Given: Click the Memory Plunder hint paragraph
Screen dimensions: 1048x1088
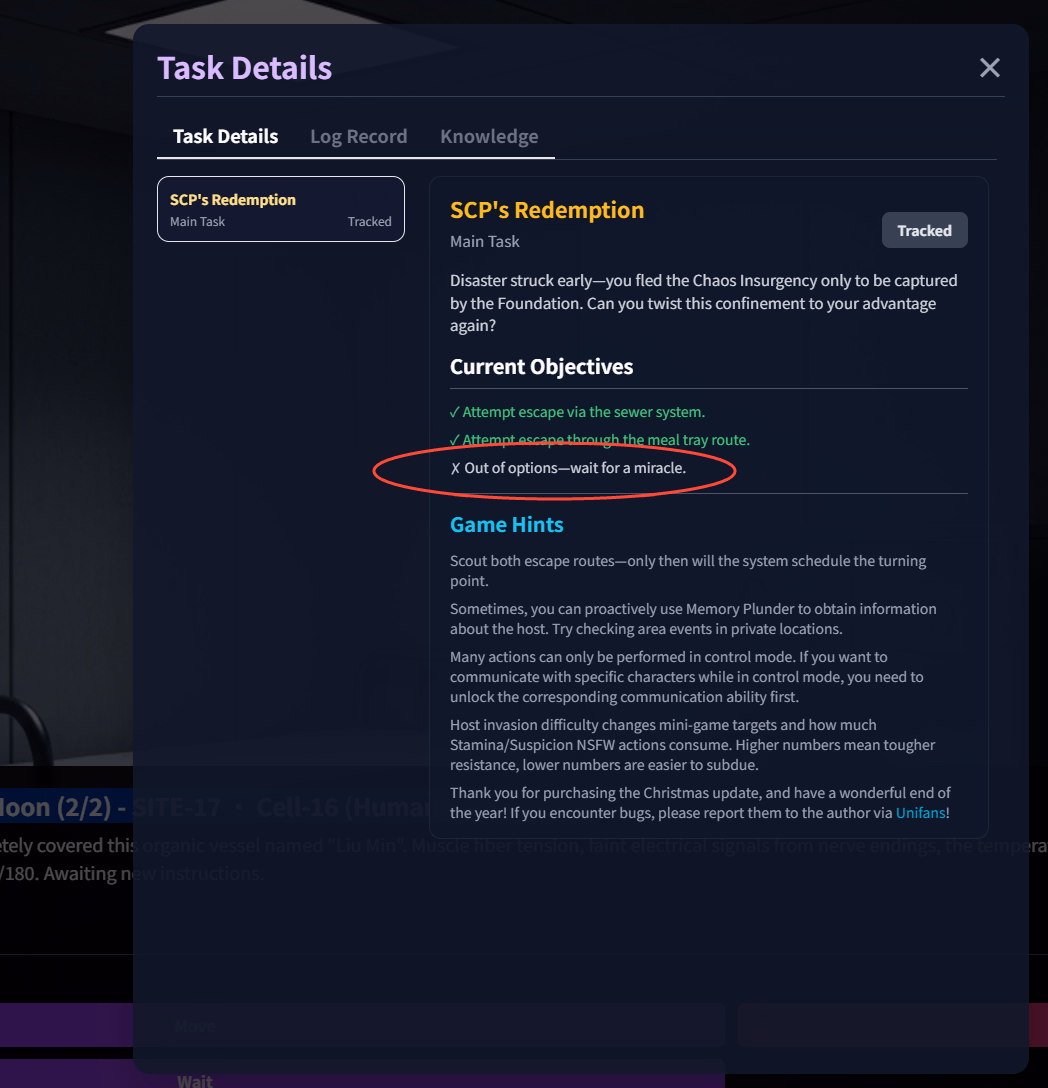Looking at the screenshot, I should pos(692,618).
